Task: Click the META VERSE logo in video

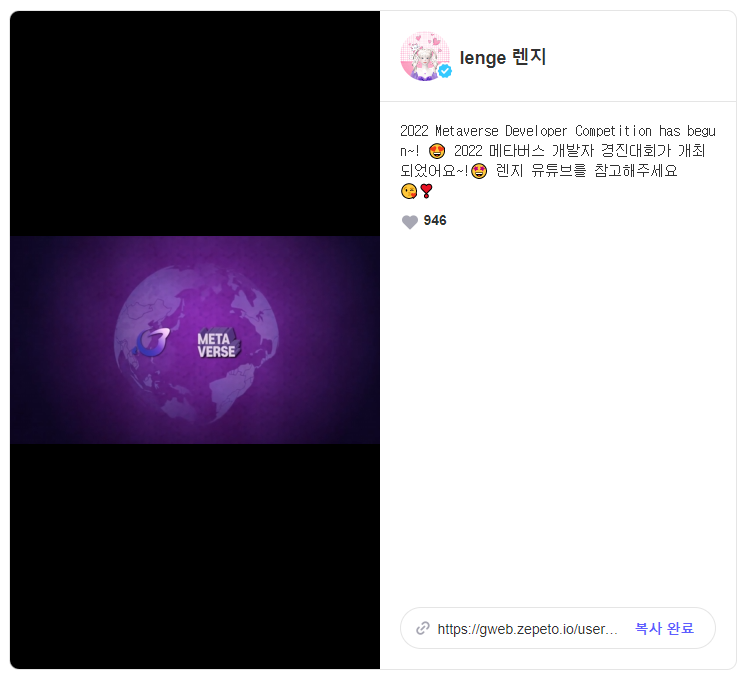Action: [218, 343]
